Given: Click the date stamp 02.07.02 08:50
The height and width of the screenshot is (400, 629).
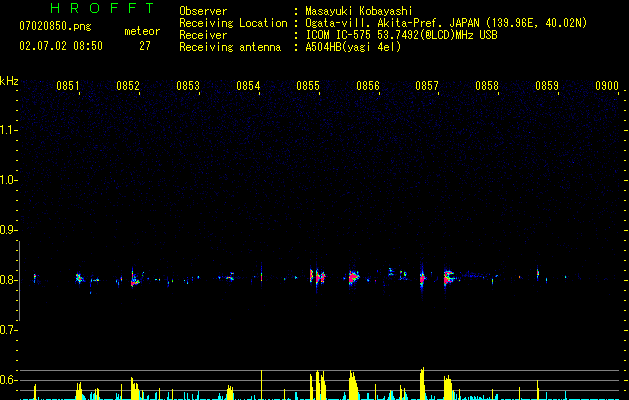Looking at the screenshot, I should click(x=61, y=46).
